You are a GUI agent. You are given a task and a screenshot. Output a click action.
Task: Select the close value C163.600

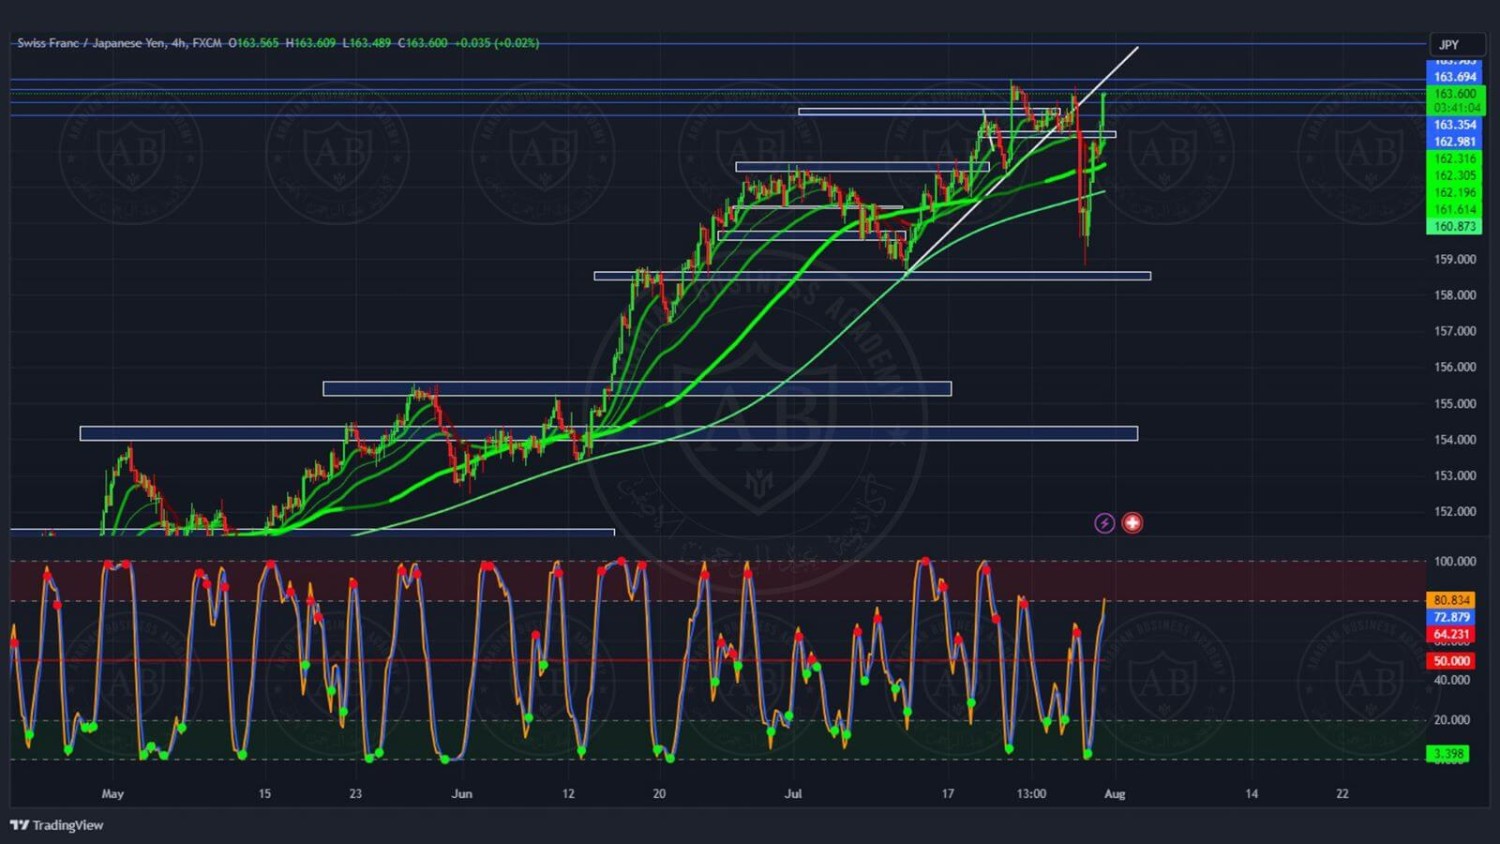pos(423,43)
